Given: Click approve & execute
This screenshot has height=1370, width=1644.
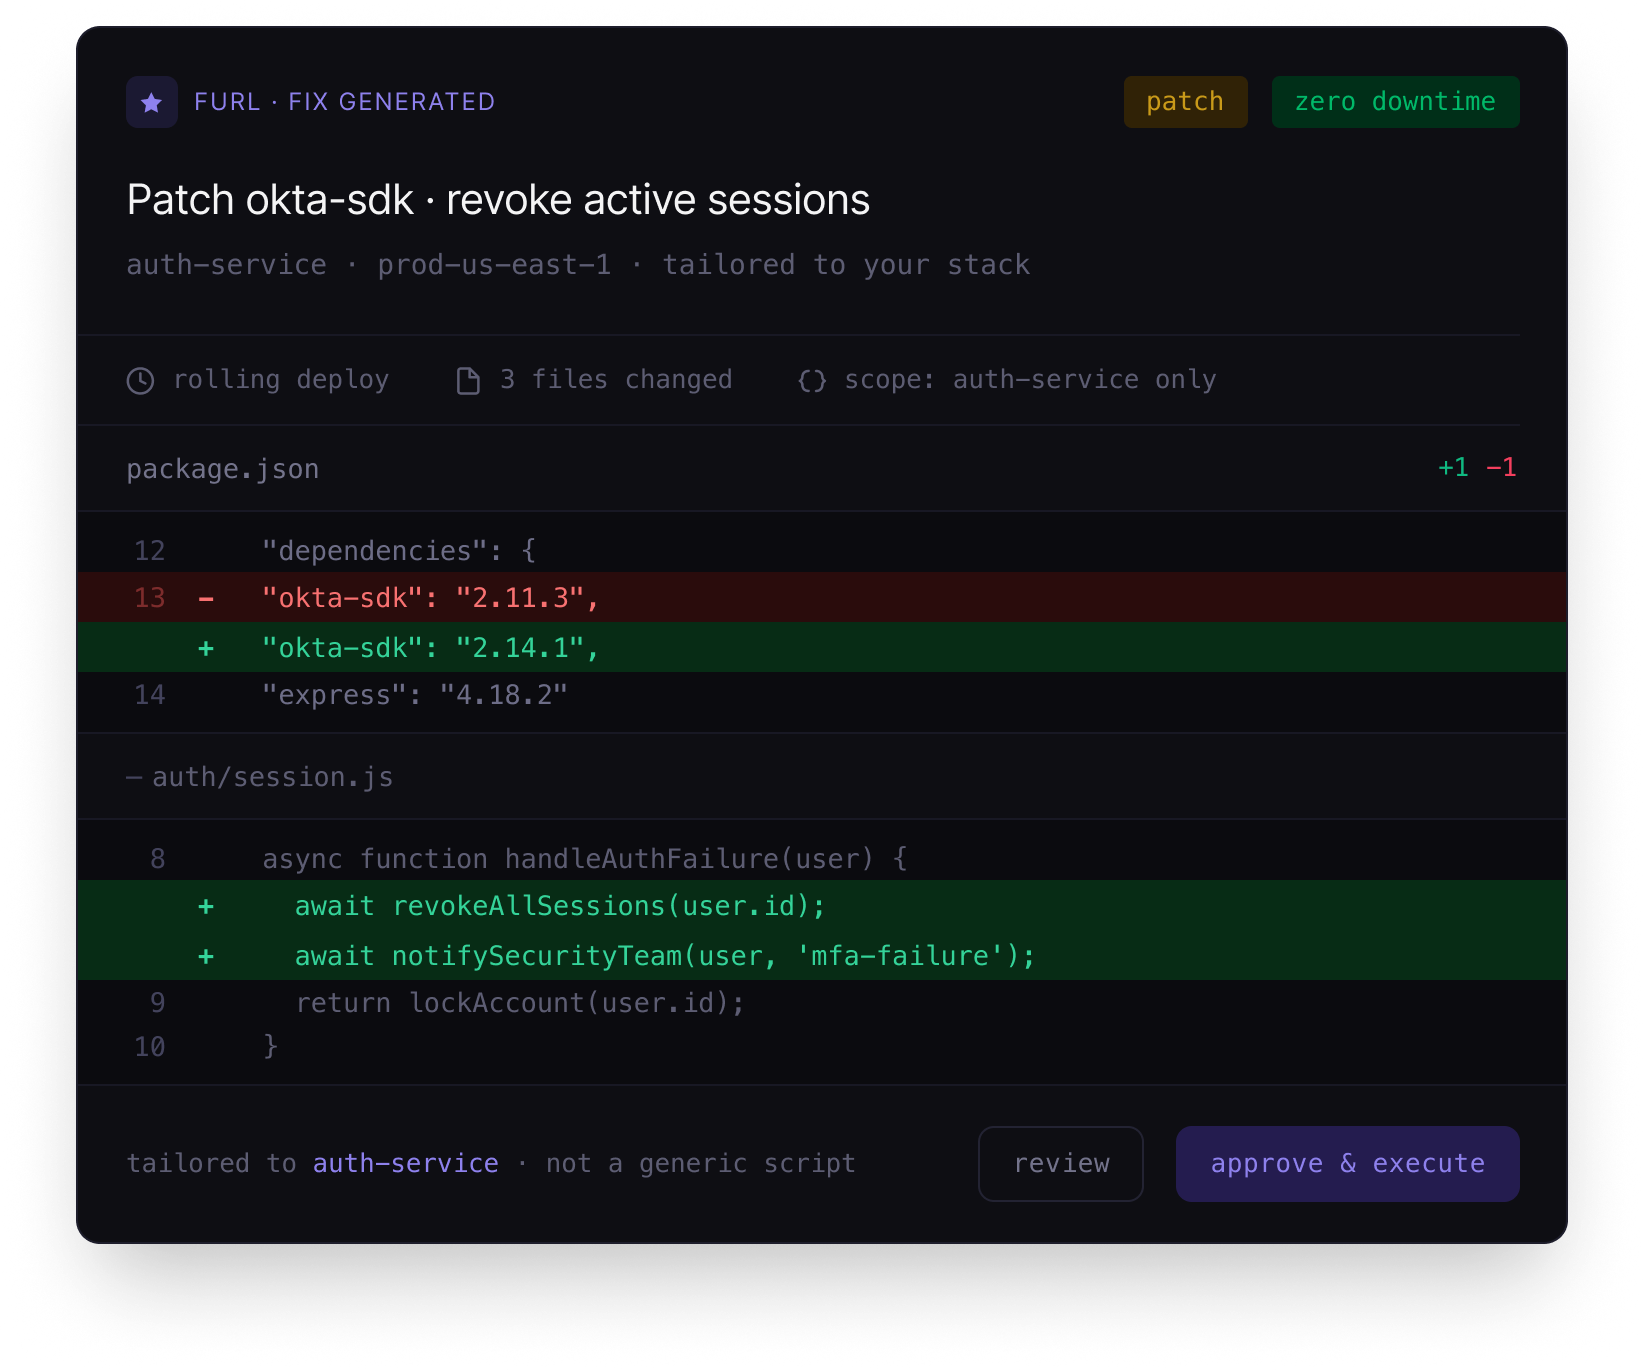Looking at the screenshot, I should [x=1348, y=1164].
